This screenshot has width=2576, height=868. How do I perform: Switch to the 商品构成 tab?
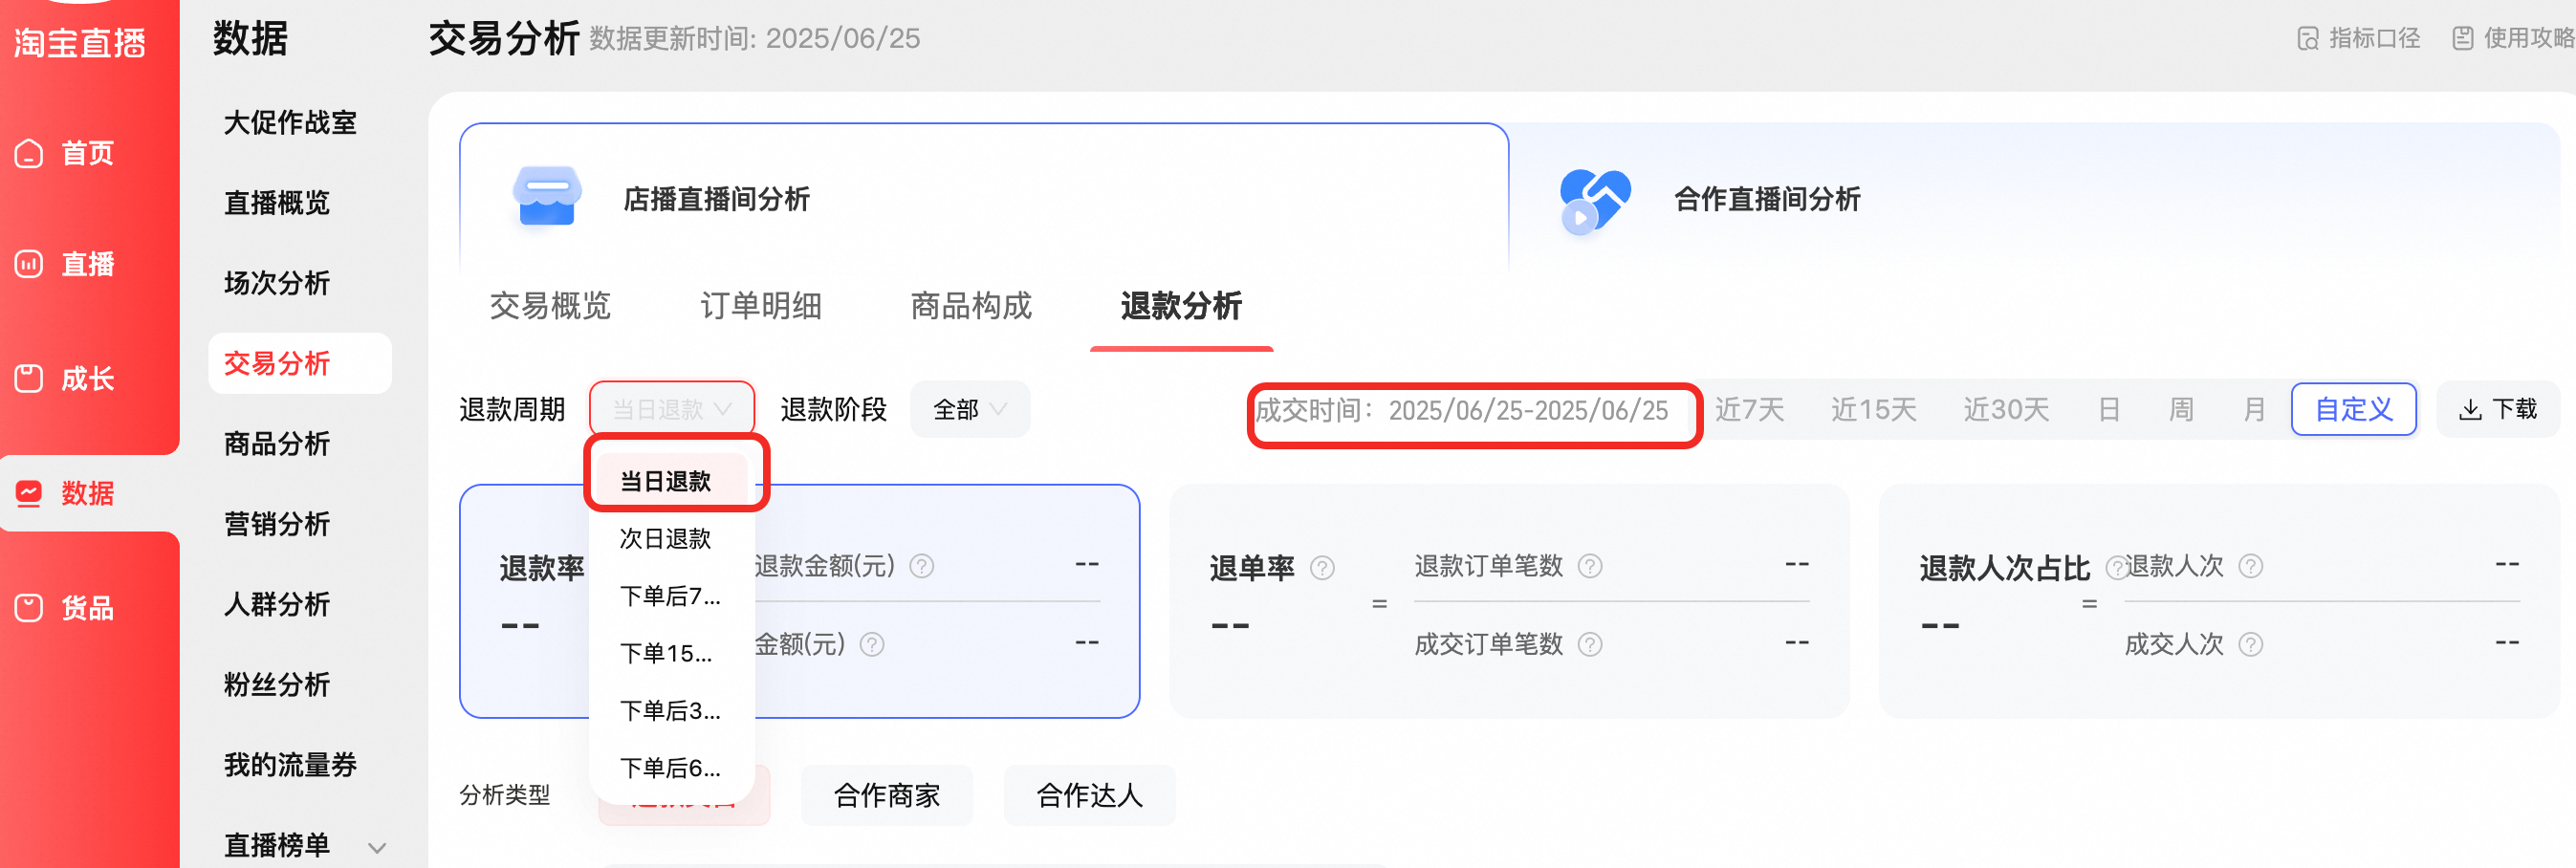tap(971, 306)
